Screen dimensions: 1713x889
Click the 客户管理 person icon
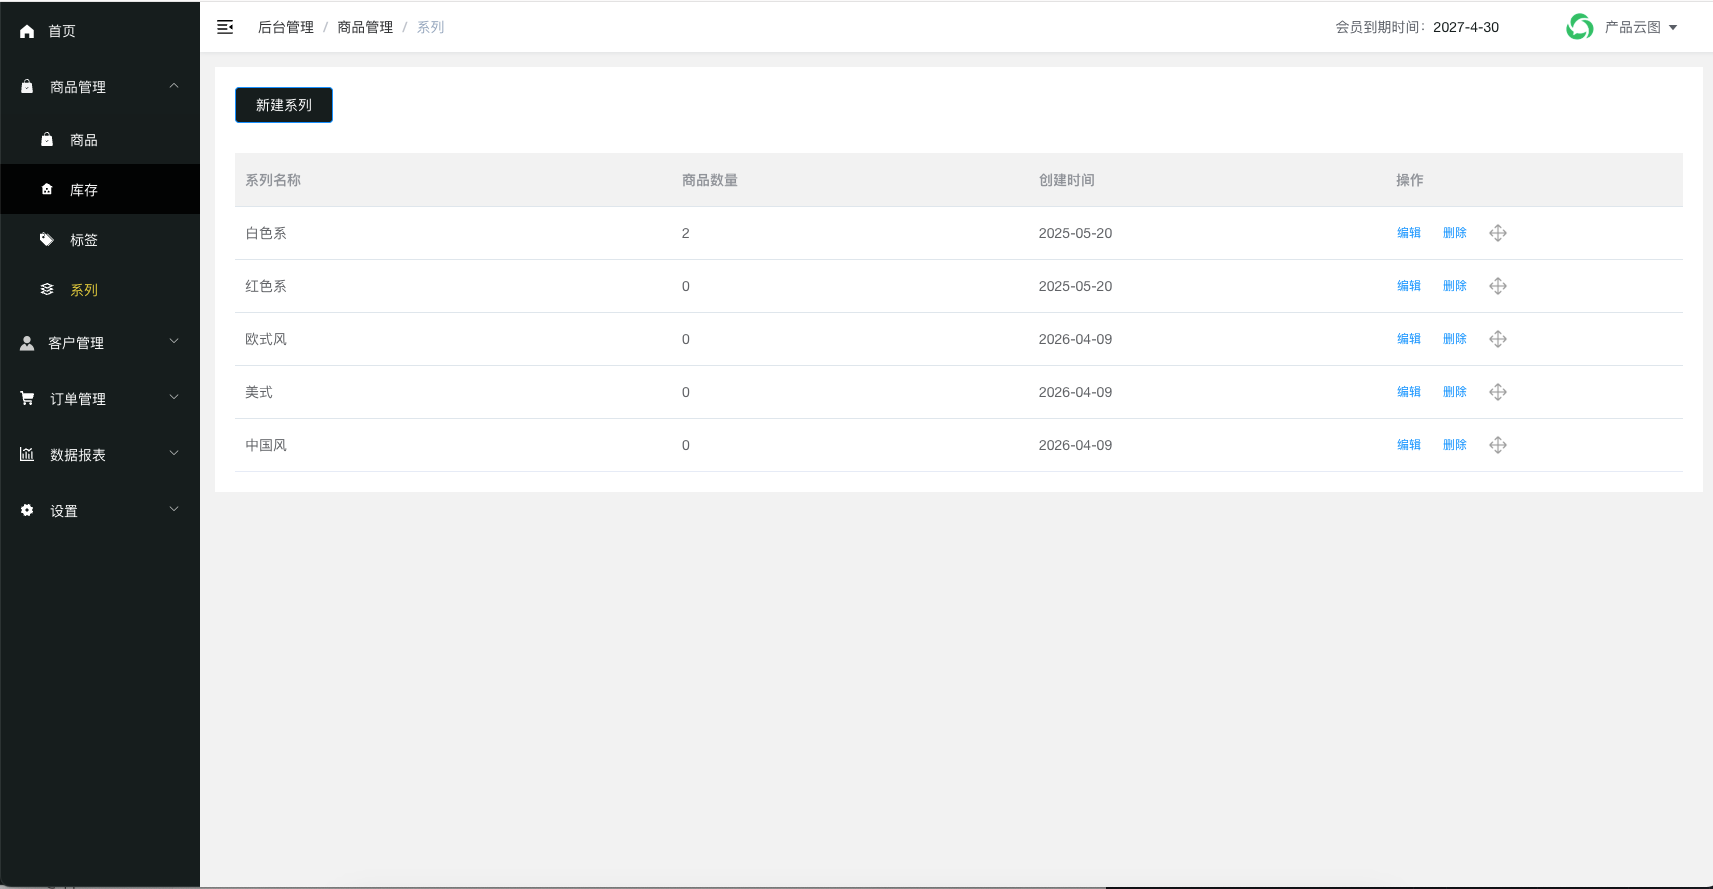27,343
